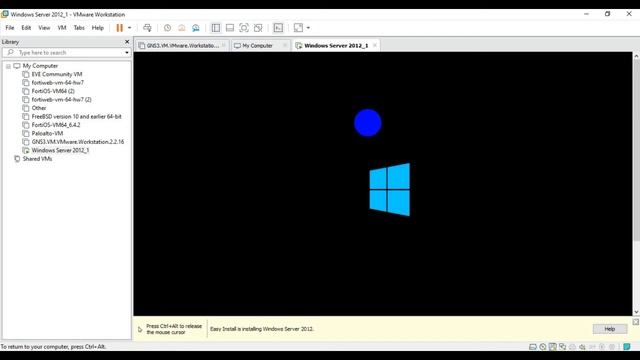Select the VM named Other

[x=39, y=108]
